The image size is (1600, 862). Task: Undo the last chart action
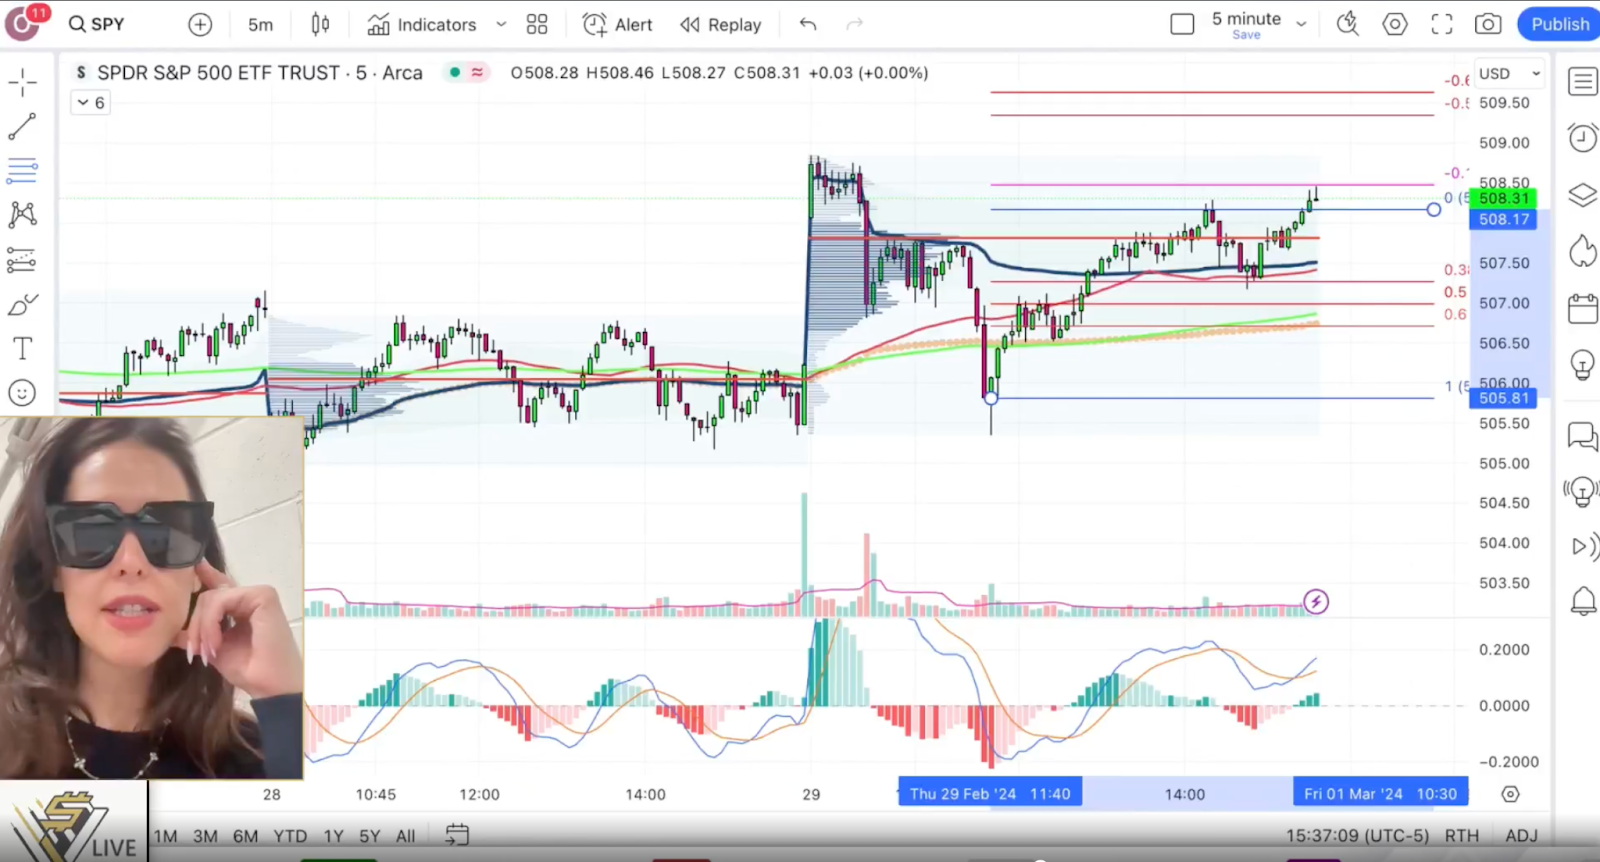coord(808,24)
